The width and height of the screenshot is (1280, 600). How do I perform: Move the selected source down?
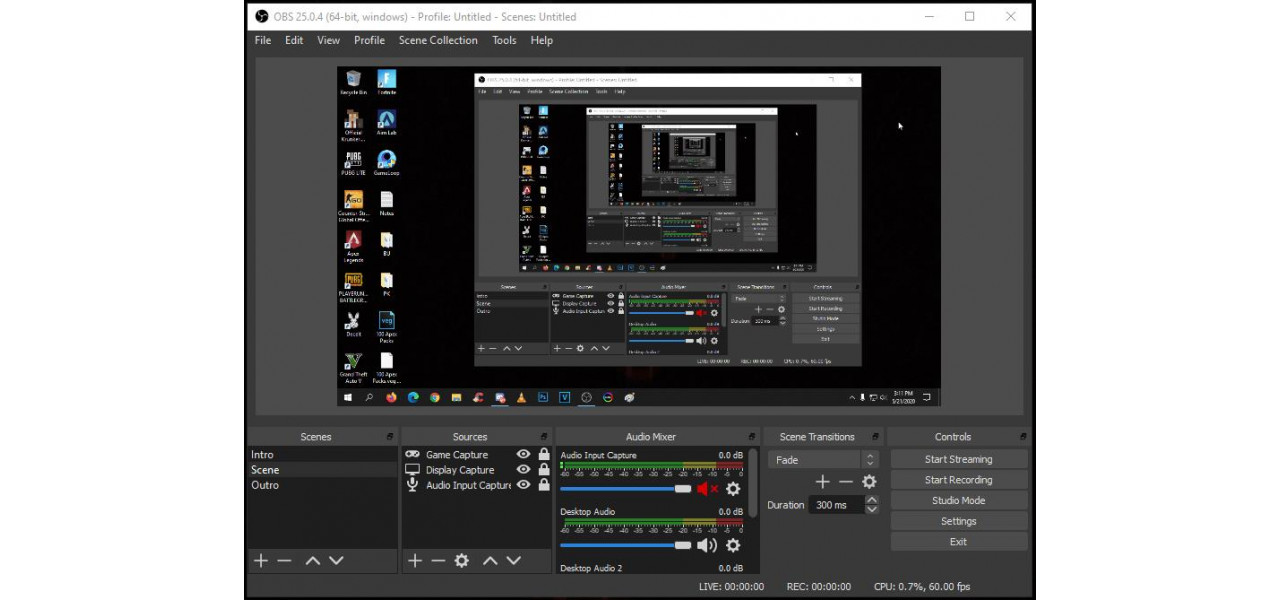[514, 561]
